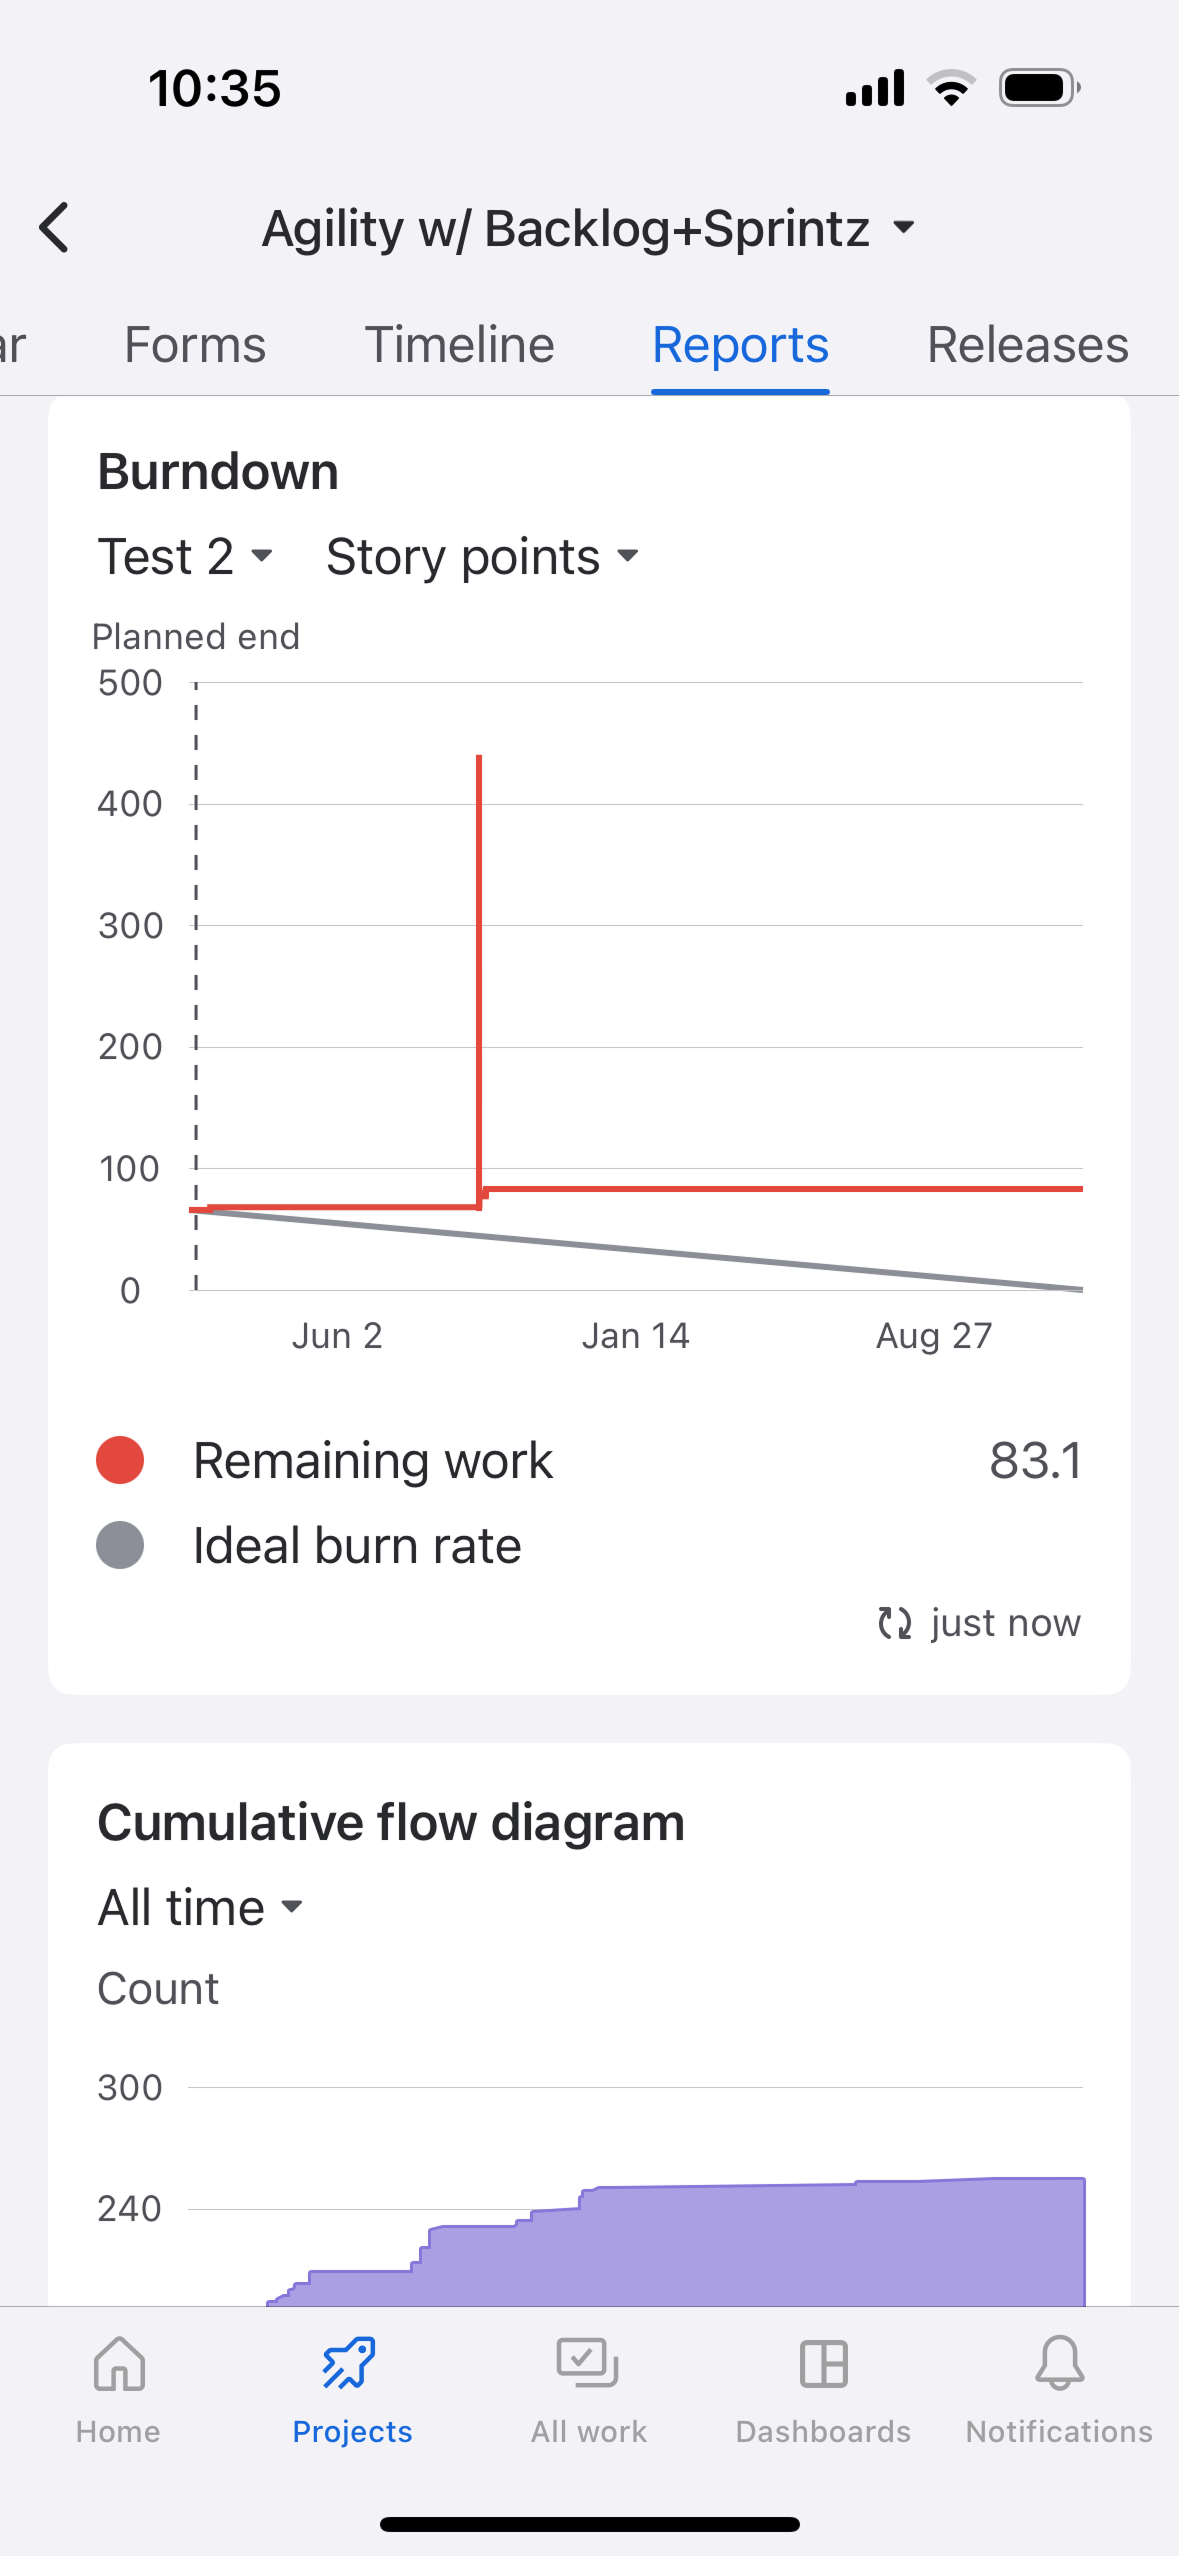The width and height of the screenshot is (1179, 2556).
Task: Open the All work icon
Action: (x=588, y=2364)
